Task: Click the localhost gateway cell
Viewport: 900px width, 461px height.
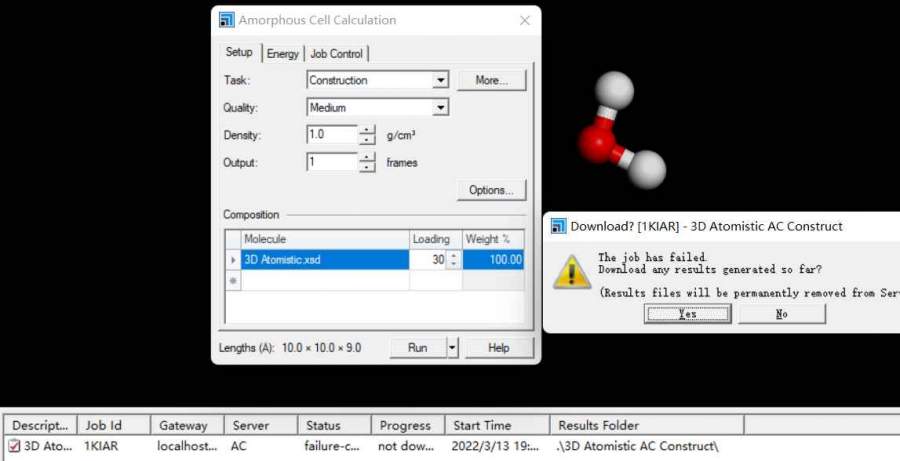Action: [x=187, y=446]
